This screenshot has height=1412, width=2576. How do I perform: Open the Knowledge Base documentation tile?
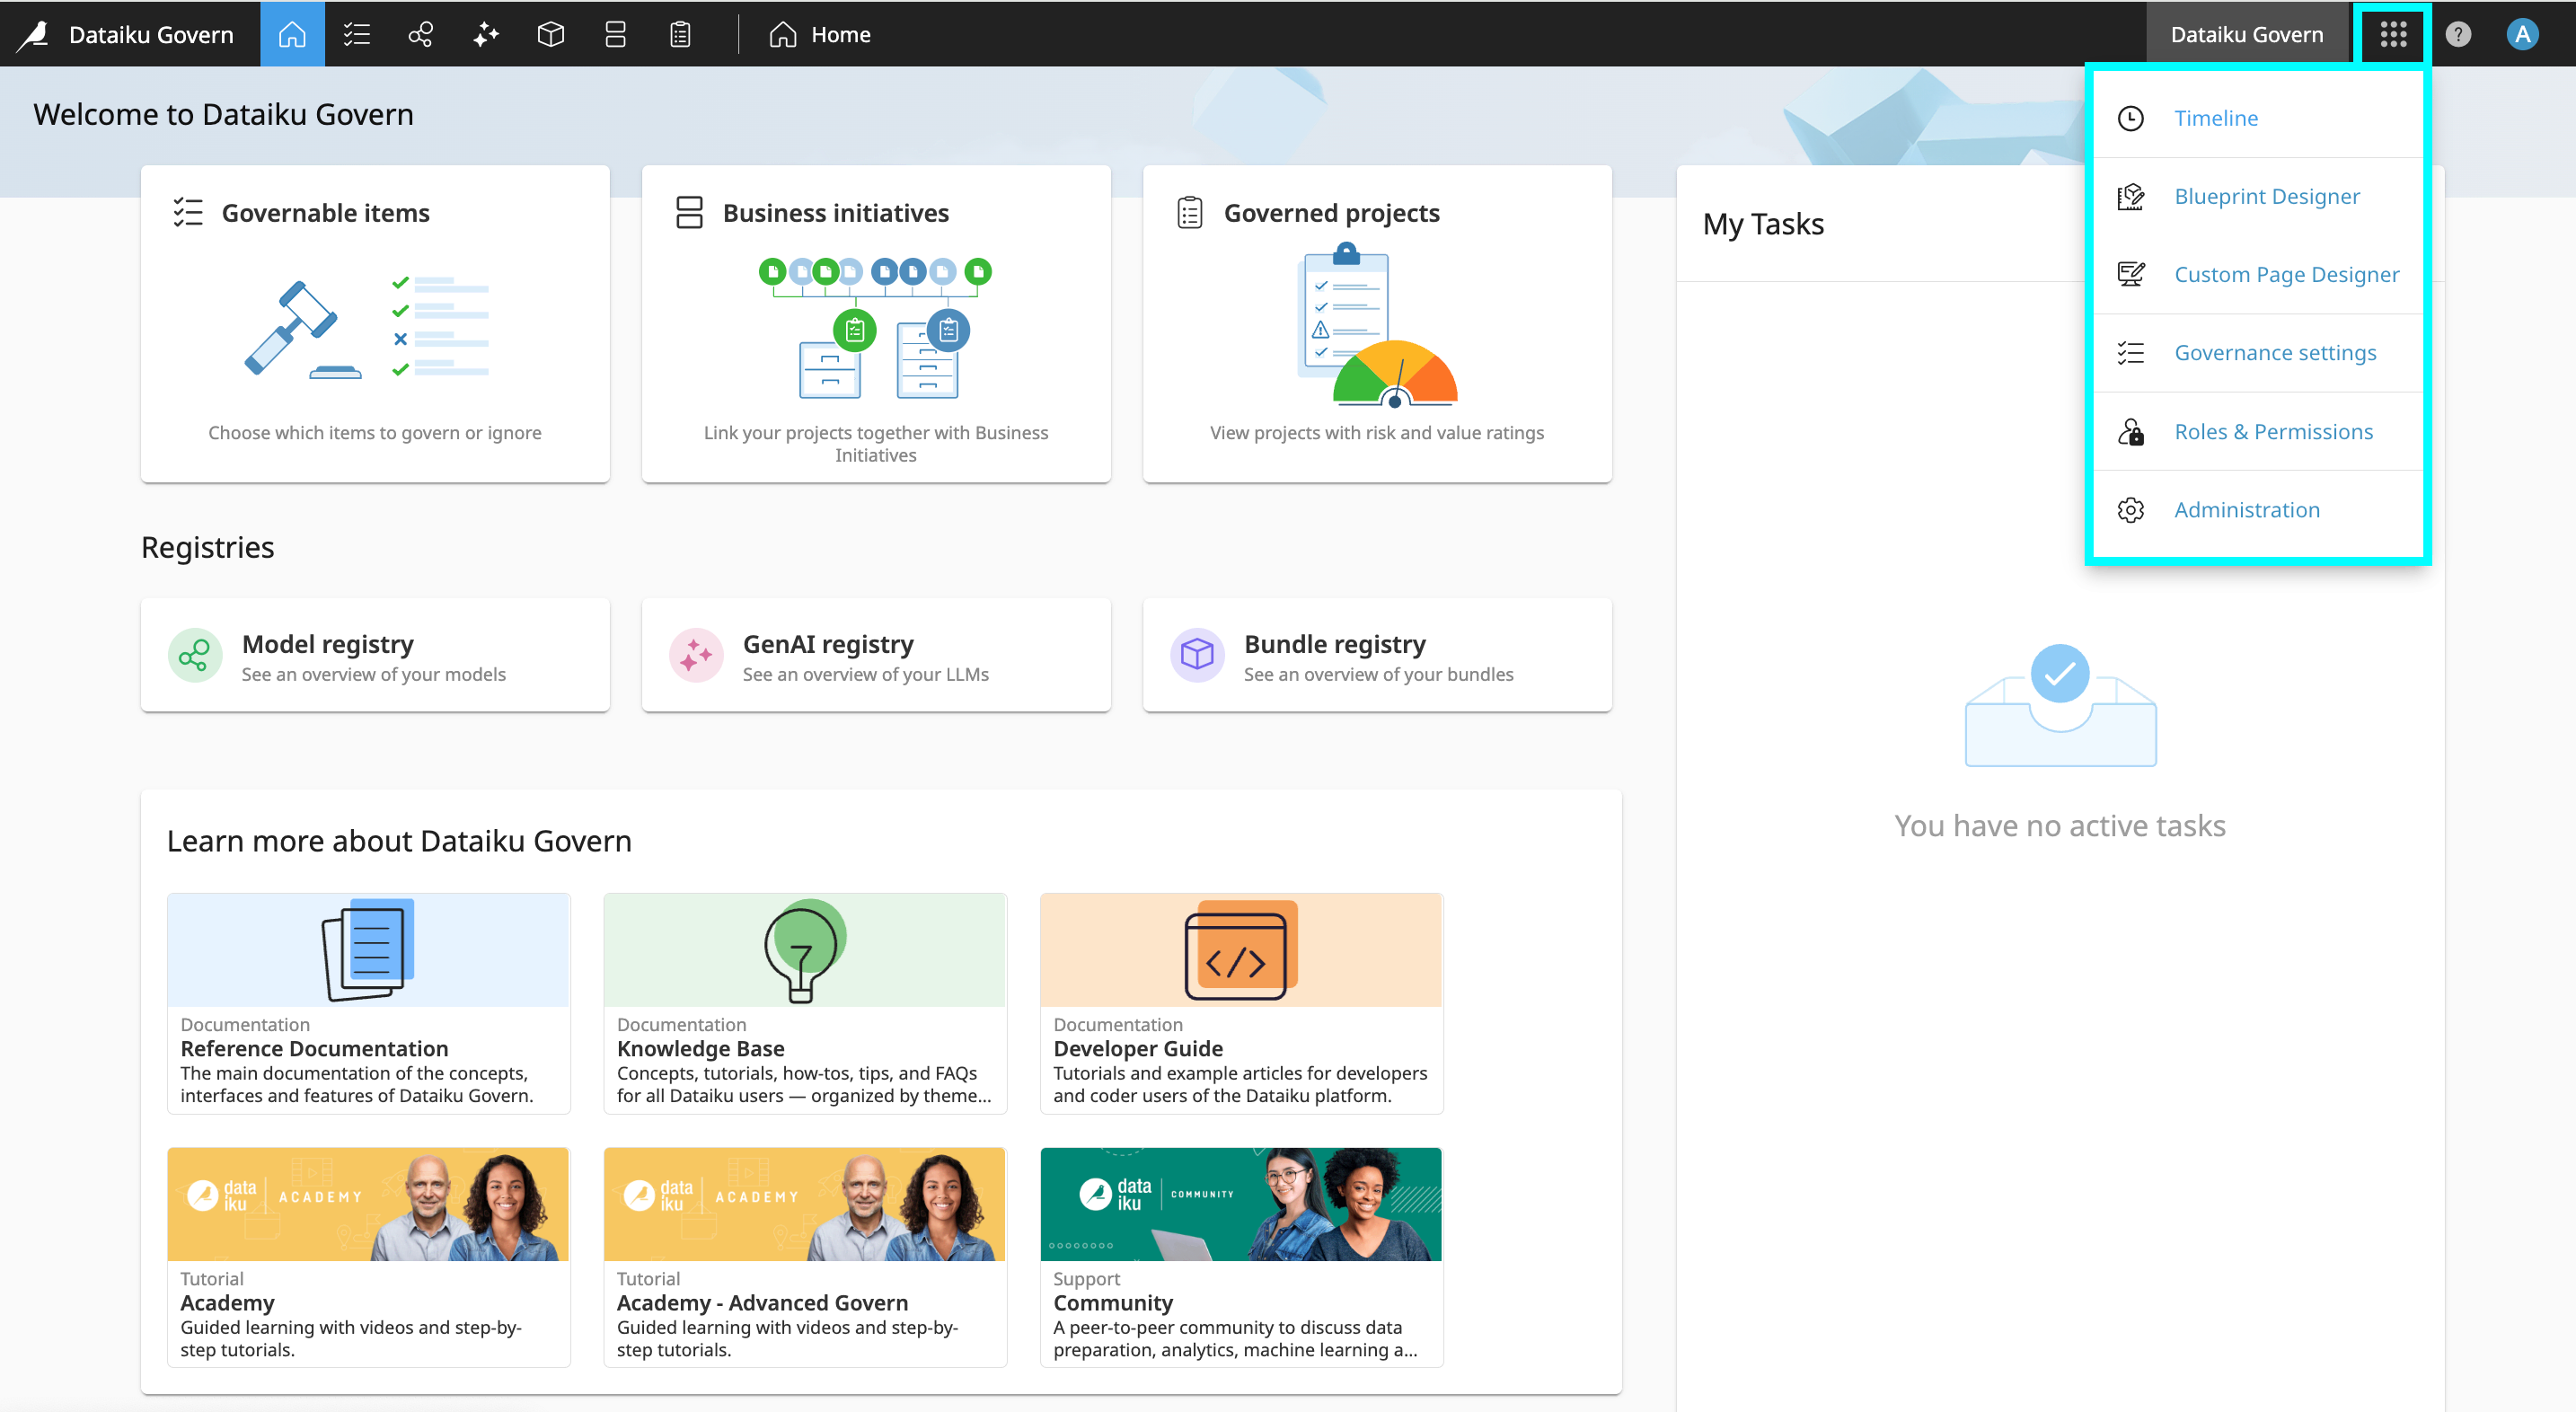coord(804,1003)
